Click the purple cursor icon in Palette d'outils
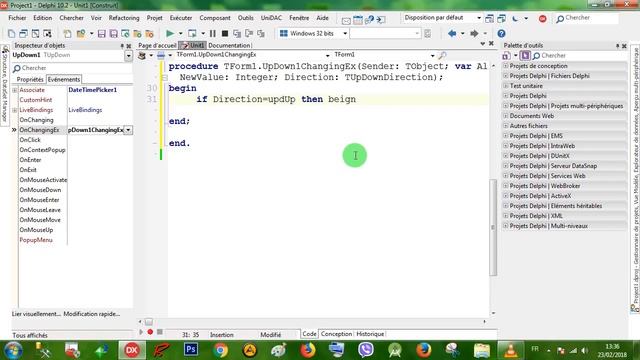This screenshot has width=640, height=360. [x=525, y=56]
